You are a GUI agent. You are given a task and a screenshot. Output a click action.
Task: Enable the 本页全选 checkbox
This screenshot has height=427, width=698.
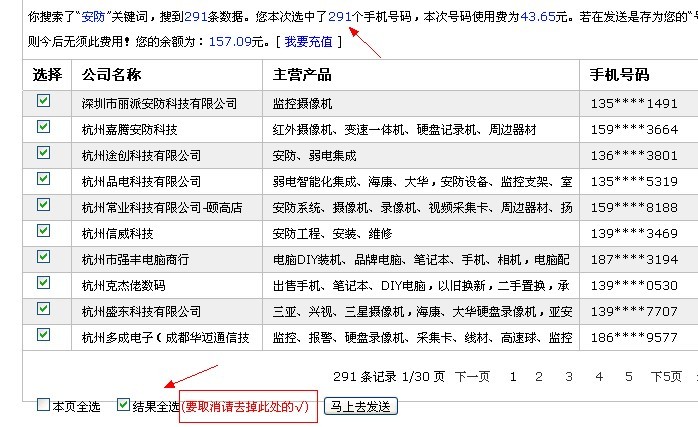[x=43, y=406]
